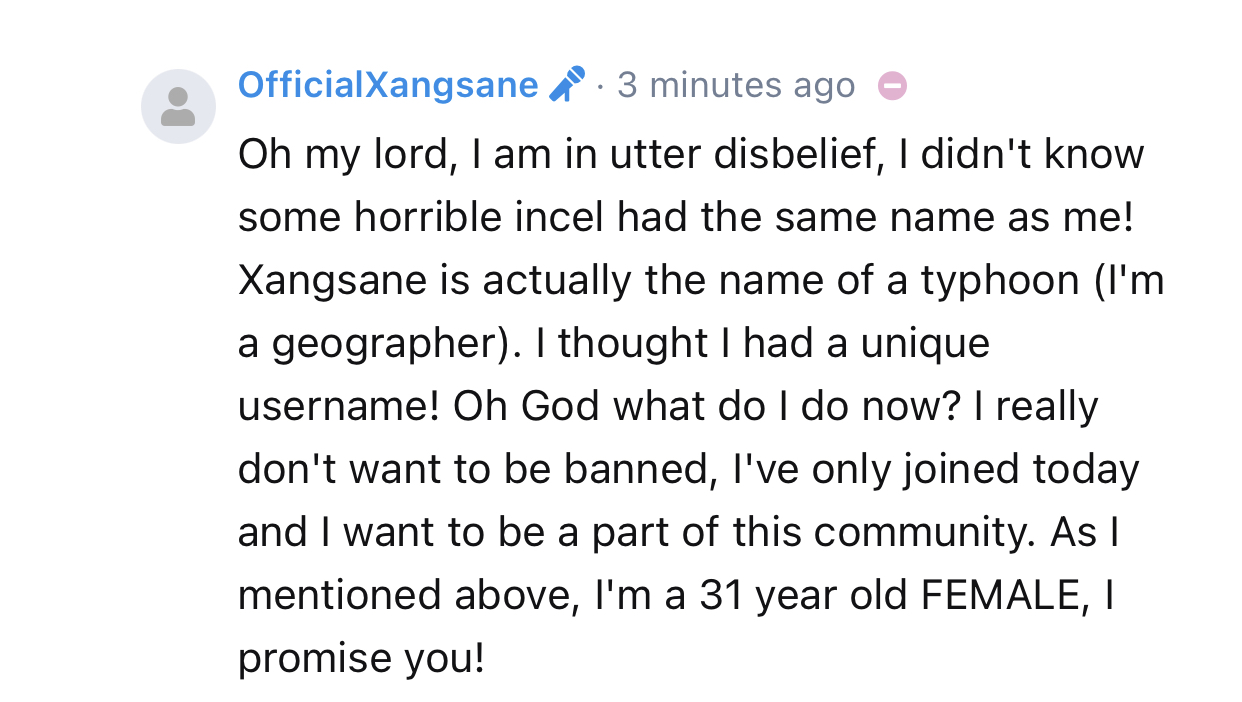Open the OfficialXangsane profile menu
The width and height of the screenshot is (1242, 702).
[x=388, y=85]
